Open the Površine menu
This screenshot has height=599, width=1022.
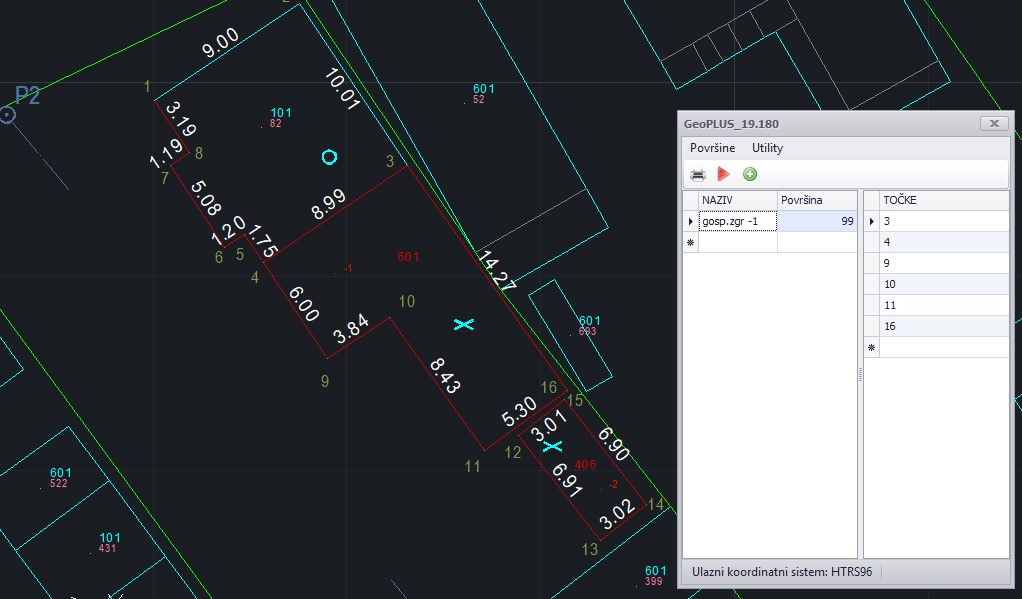click(x=712, y=148)
